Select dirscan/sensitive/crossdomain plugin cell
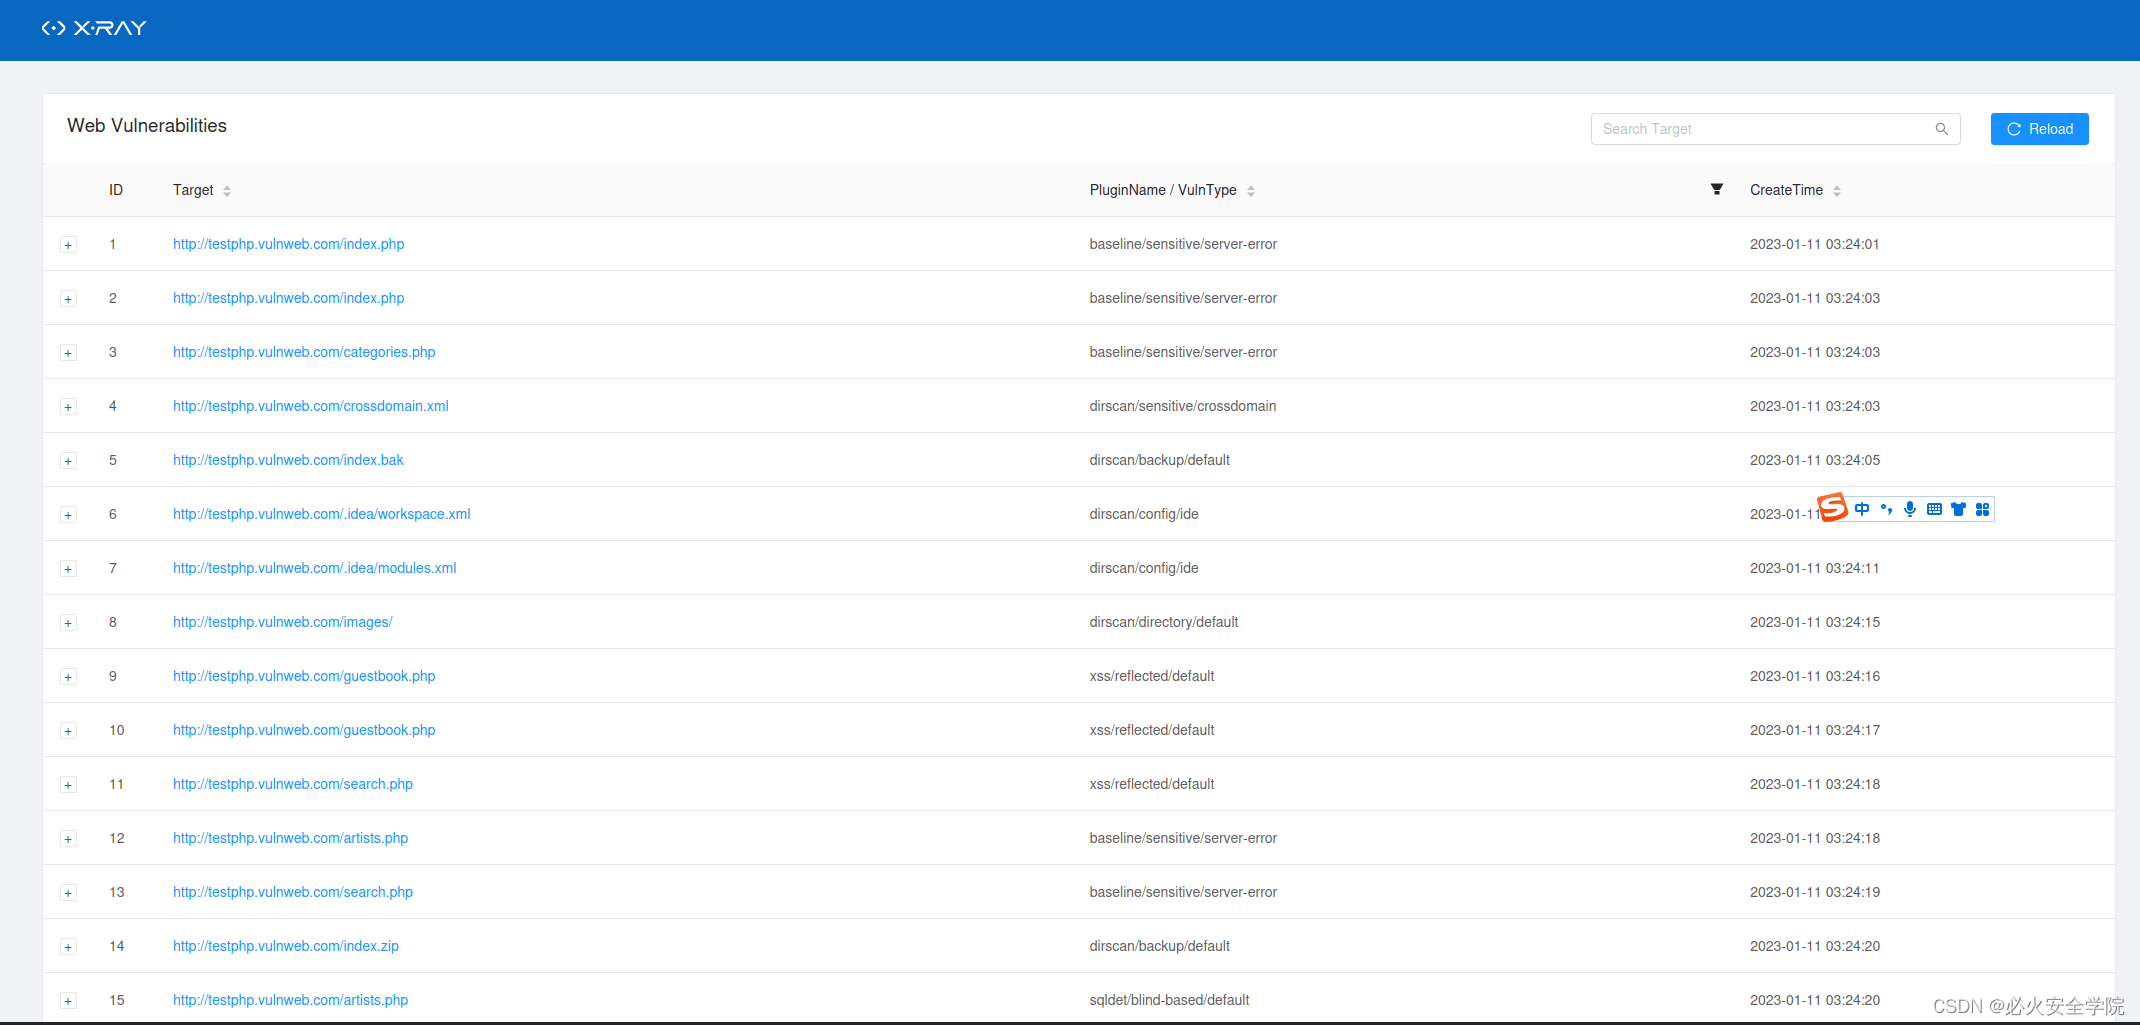2140x1025 pixels. 1182,406
